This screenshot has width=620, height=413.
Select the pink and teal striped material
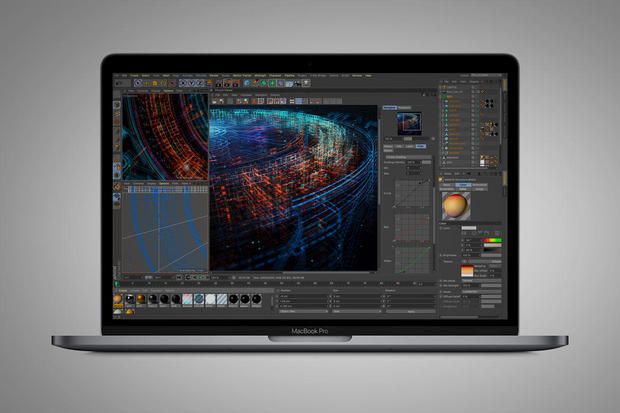pos(187,299)
